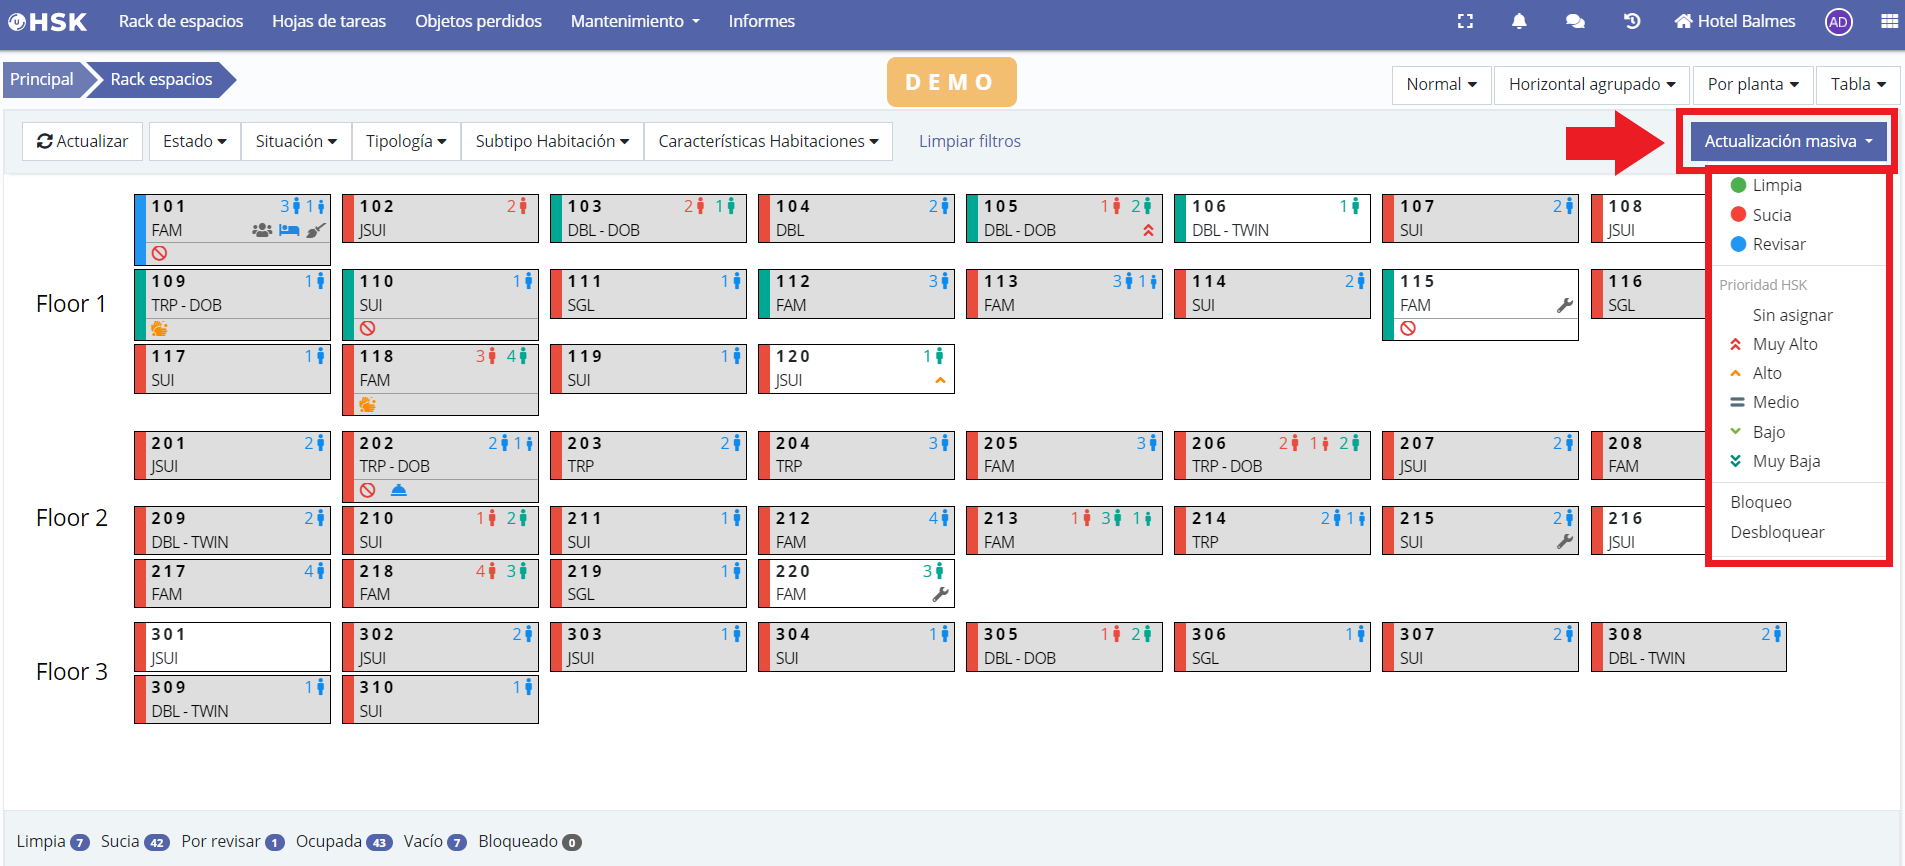Expand the Por planta grouping dropdown
1905x866 pixels.
[1753, 85]
